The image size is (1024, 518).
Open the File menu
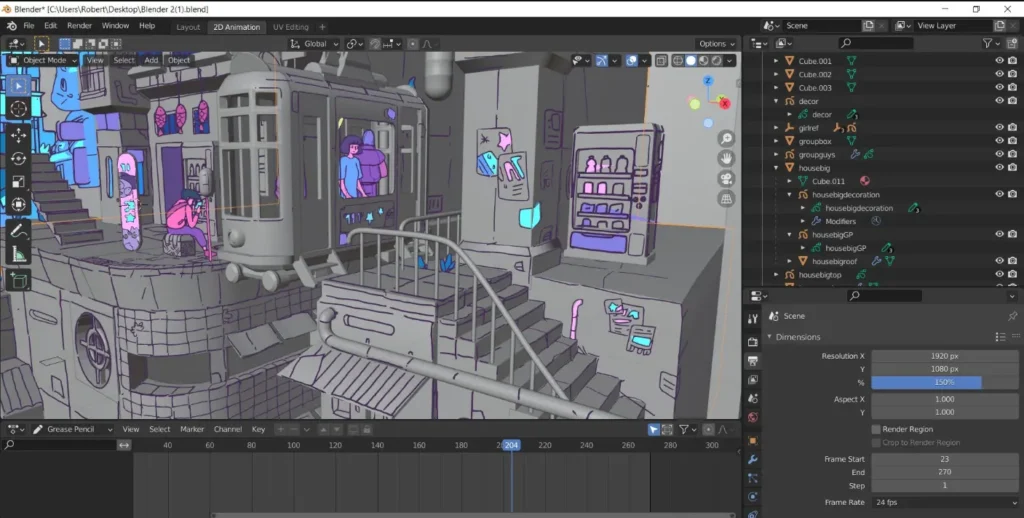click(29, 26)
